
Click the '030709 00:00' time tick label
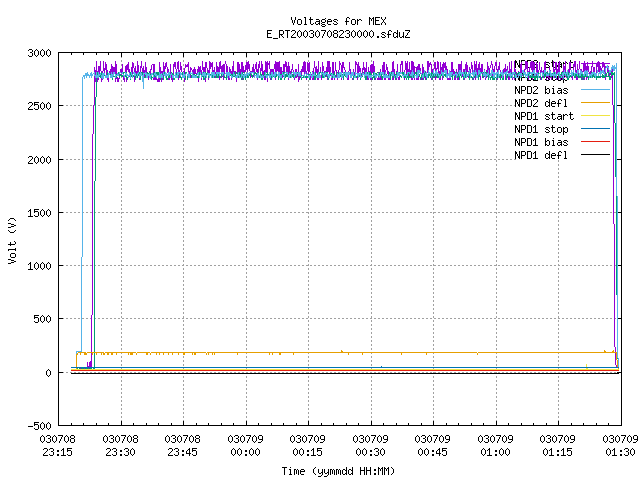click(x=245, y=445)
